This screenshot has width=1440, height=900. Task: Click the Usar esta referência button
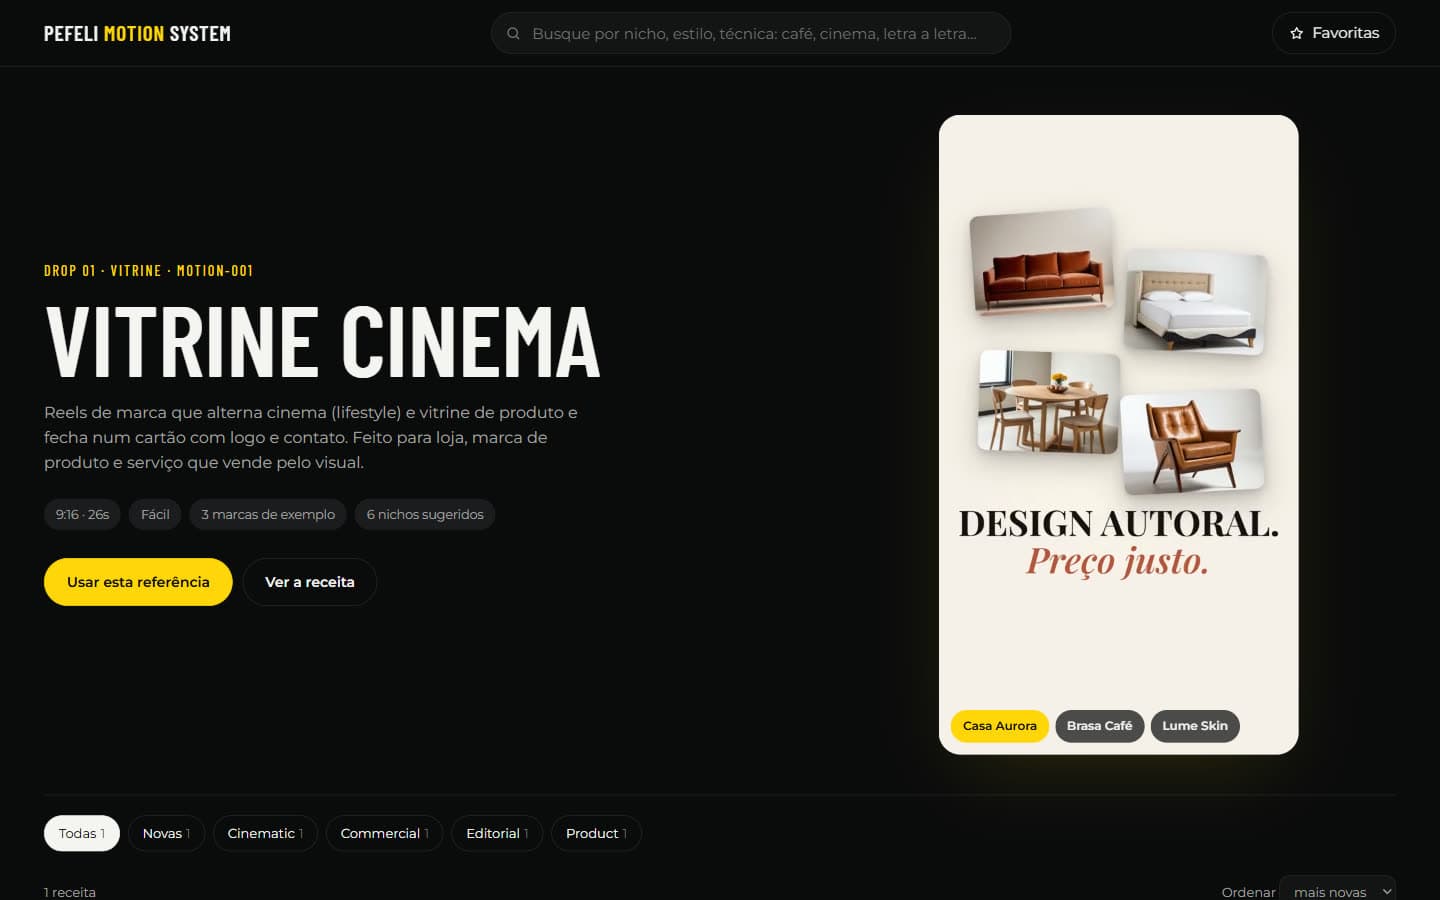138,582
